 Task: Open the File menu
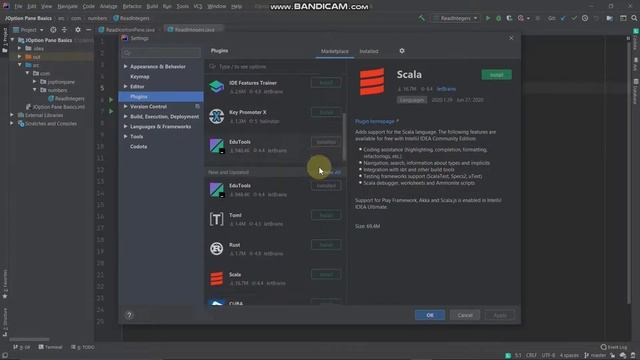[18, 6]
